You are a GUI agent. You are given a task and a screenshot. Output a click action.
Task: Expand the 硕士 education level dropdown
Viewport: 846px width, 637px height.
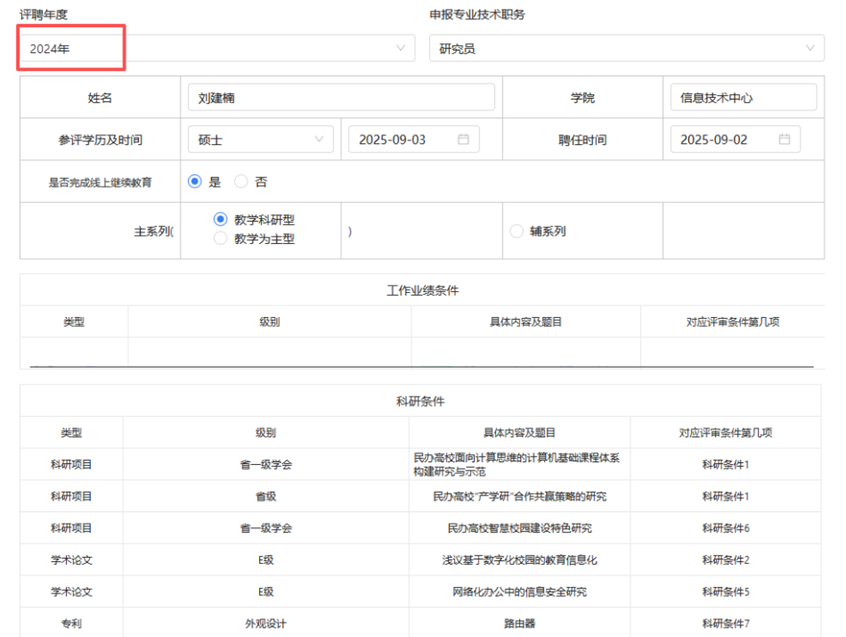(319, 140)
